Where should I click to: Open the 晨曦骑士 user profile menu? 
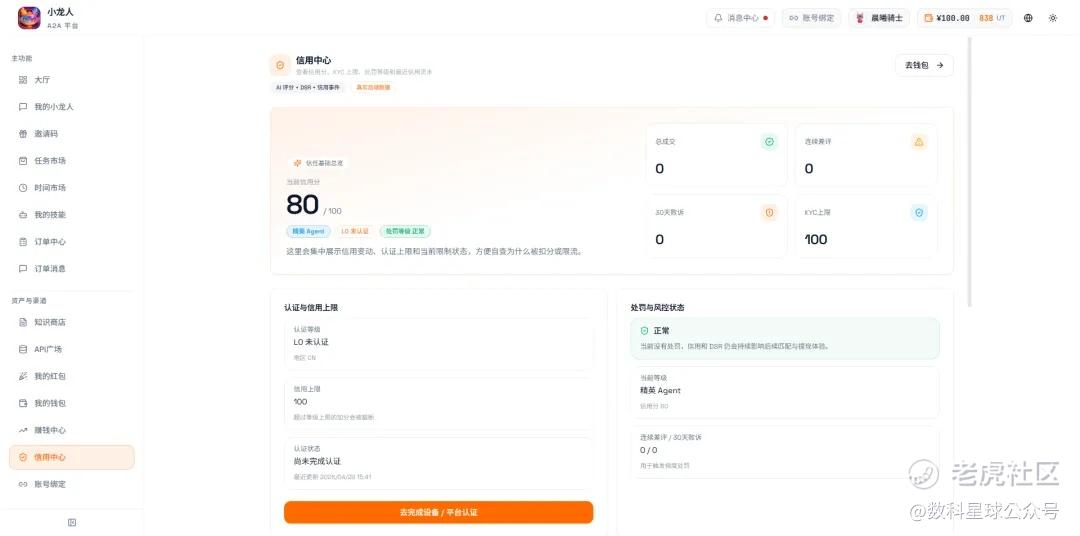click(880, 18)
